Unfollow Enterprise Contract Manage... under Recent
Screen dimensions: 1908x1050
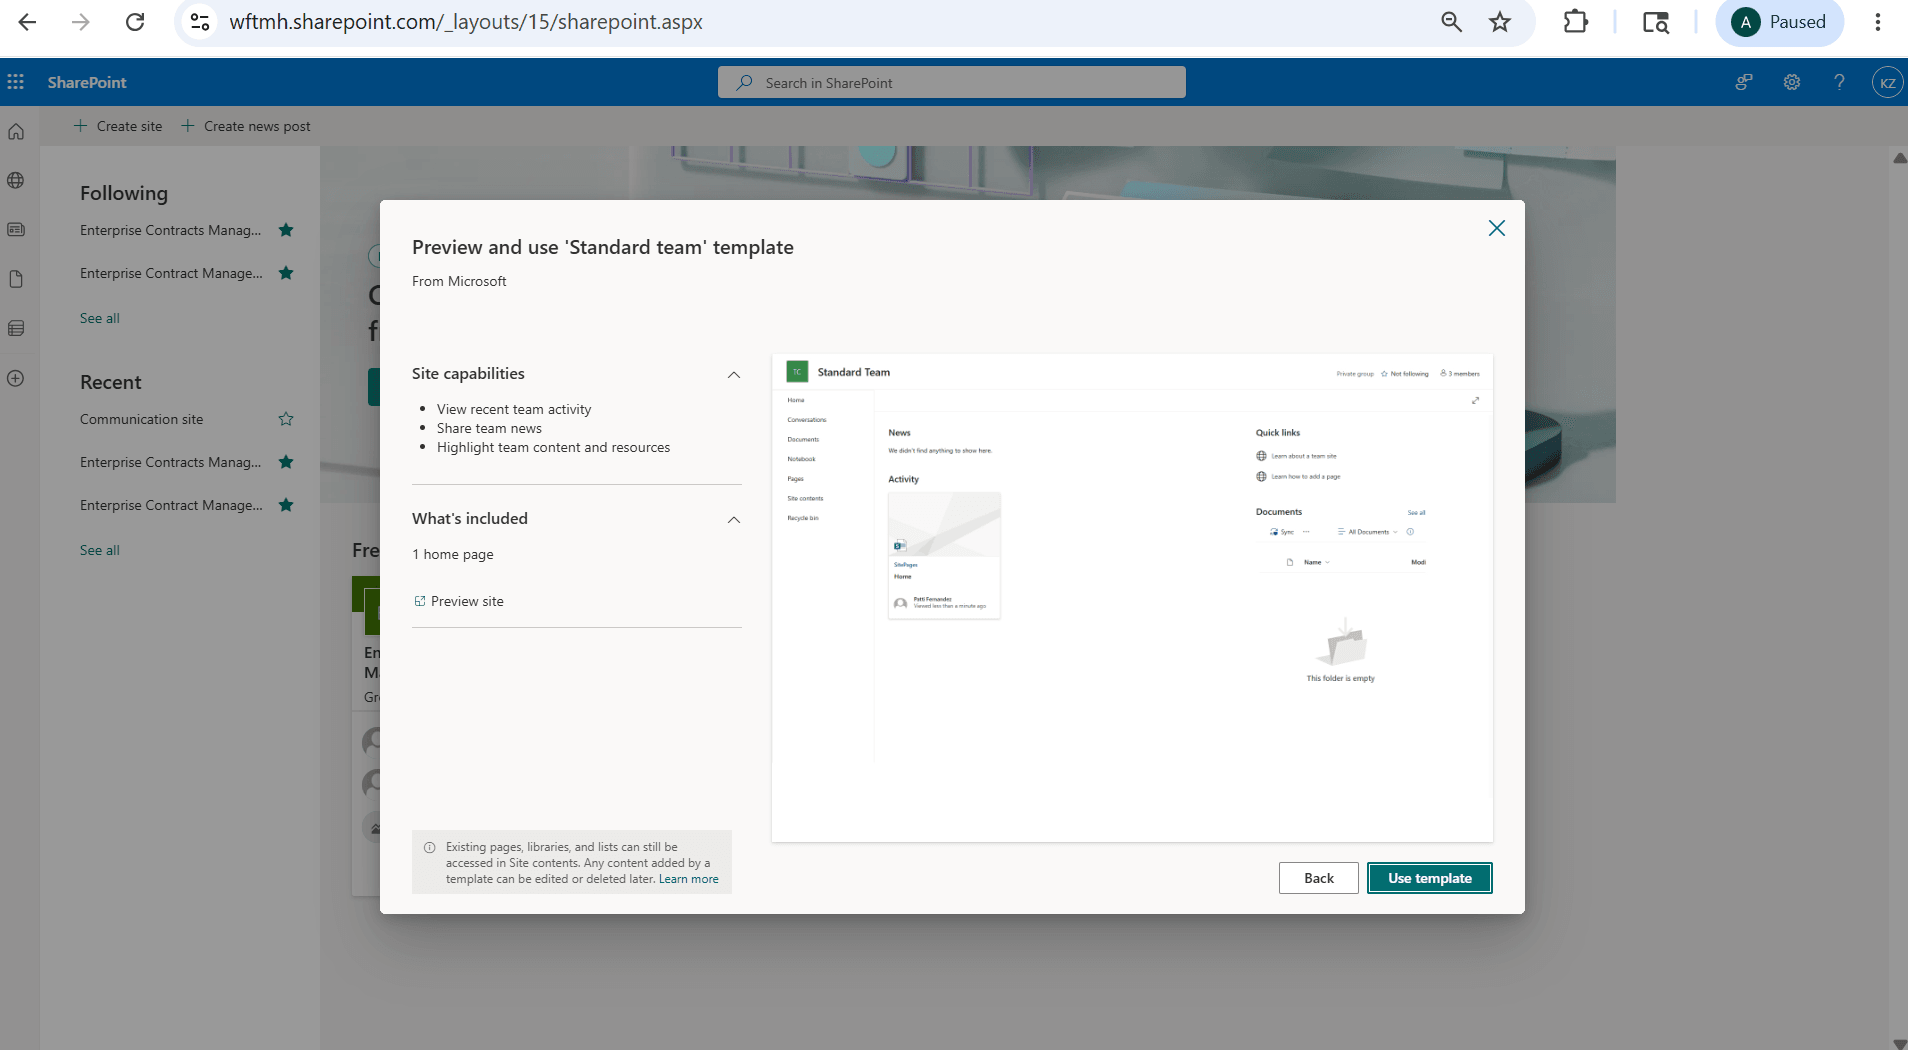286,505
